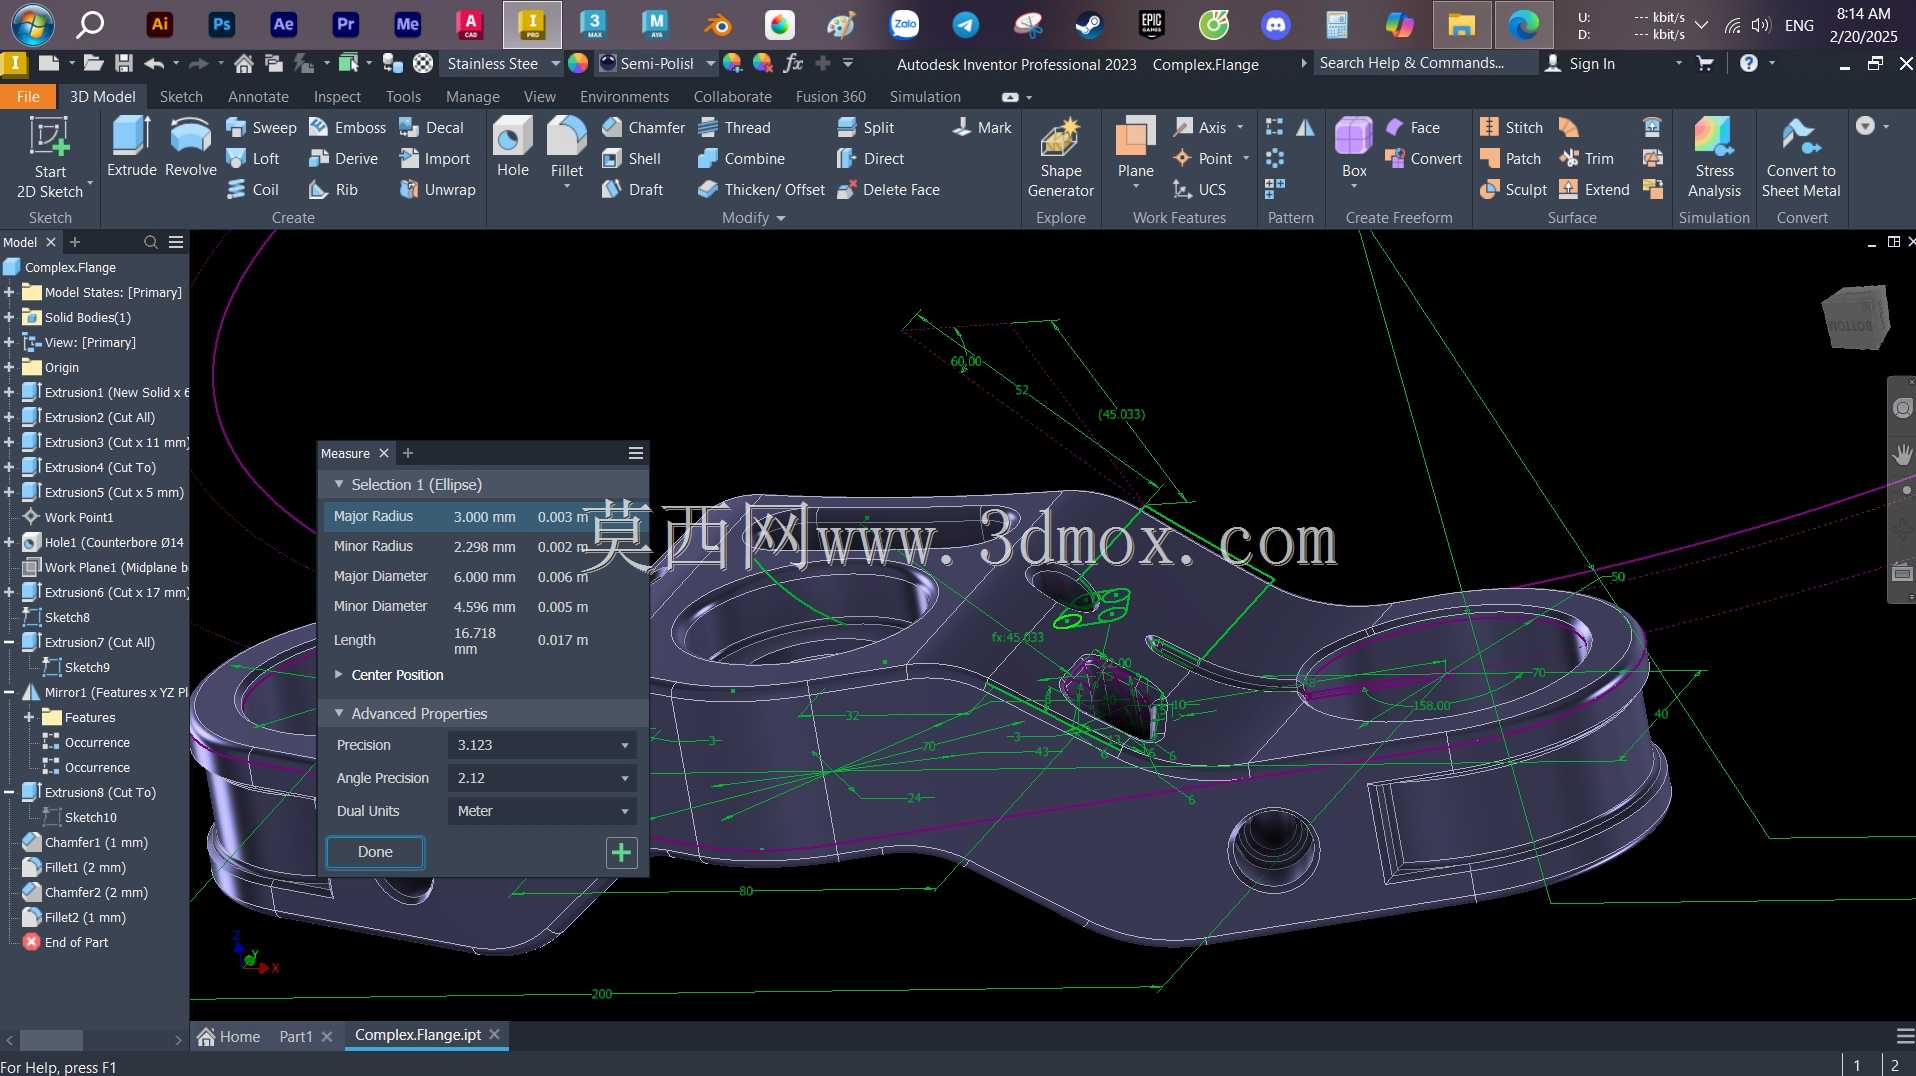Click Convert to Sheet Metal

pyautogui.click(x=1800, y=158)
